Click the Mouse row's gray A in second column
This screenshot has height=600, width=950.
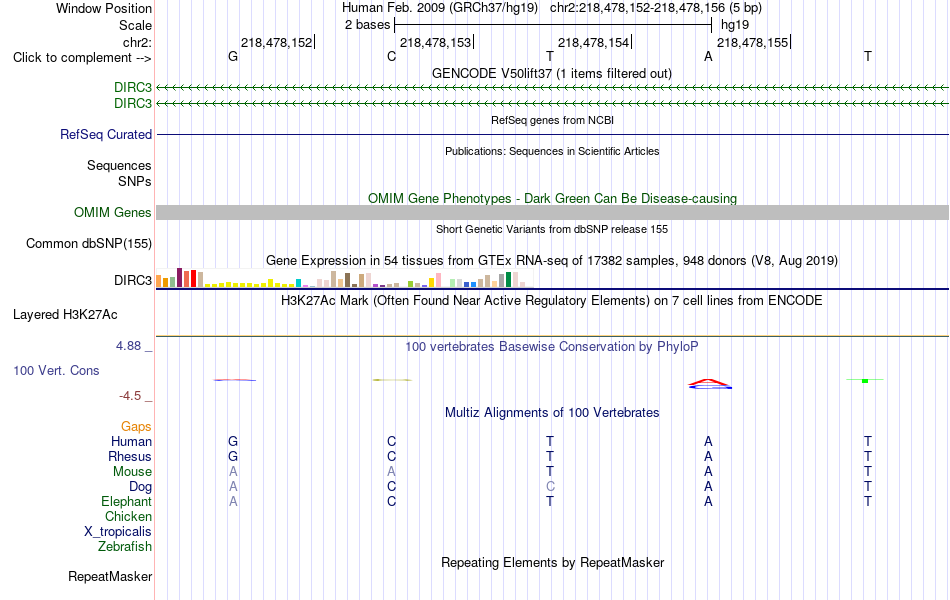pos(391,472)
